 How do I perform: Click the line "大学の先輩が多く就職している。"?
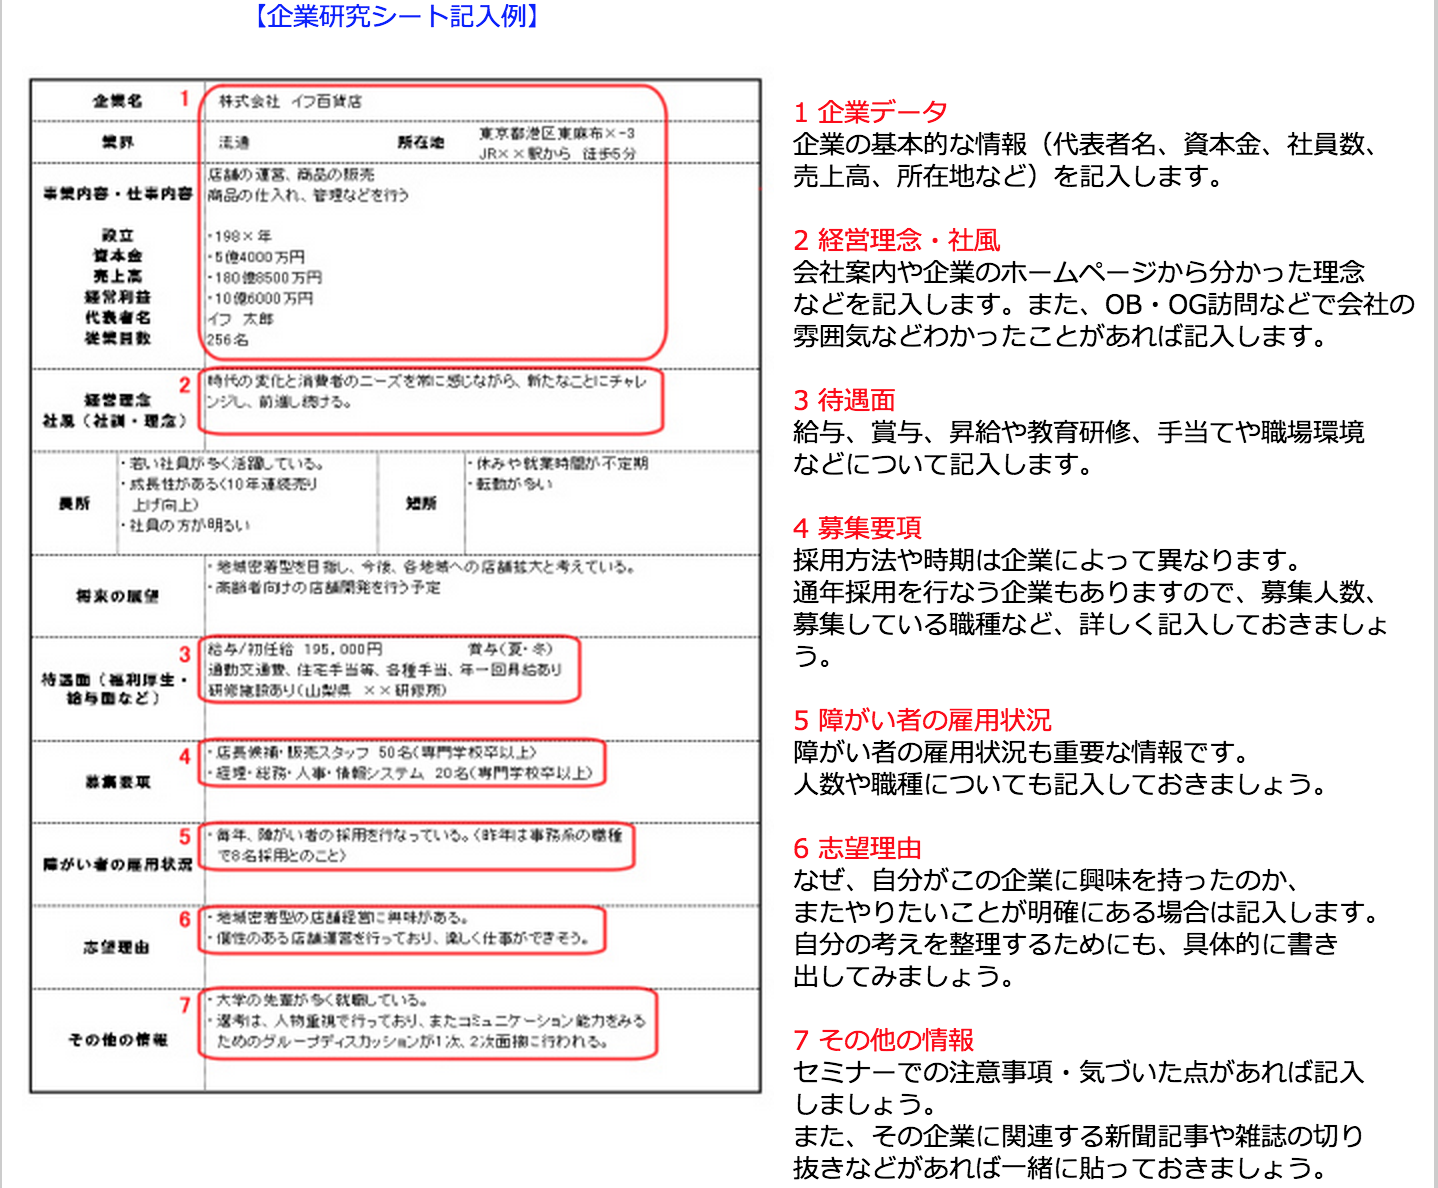[318, 999]
